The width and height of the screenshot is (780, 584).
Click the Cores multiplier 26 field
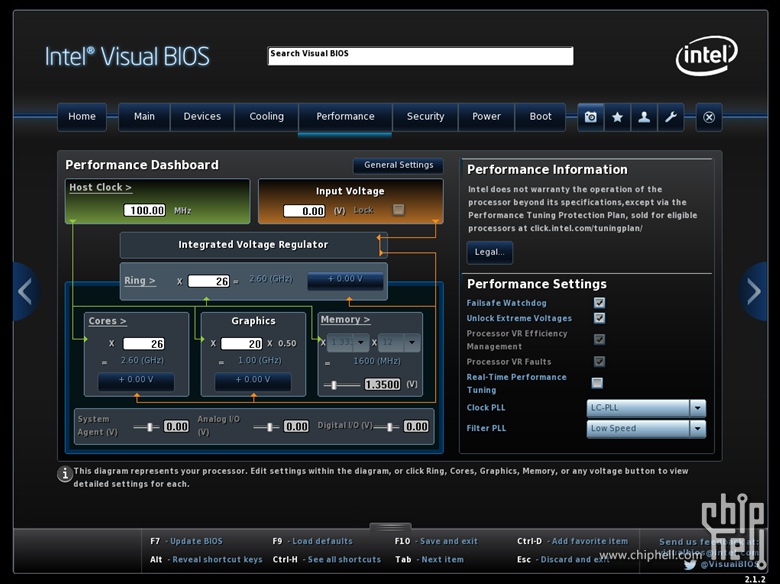point(144,344)
